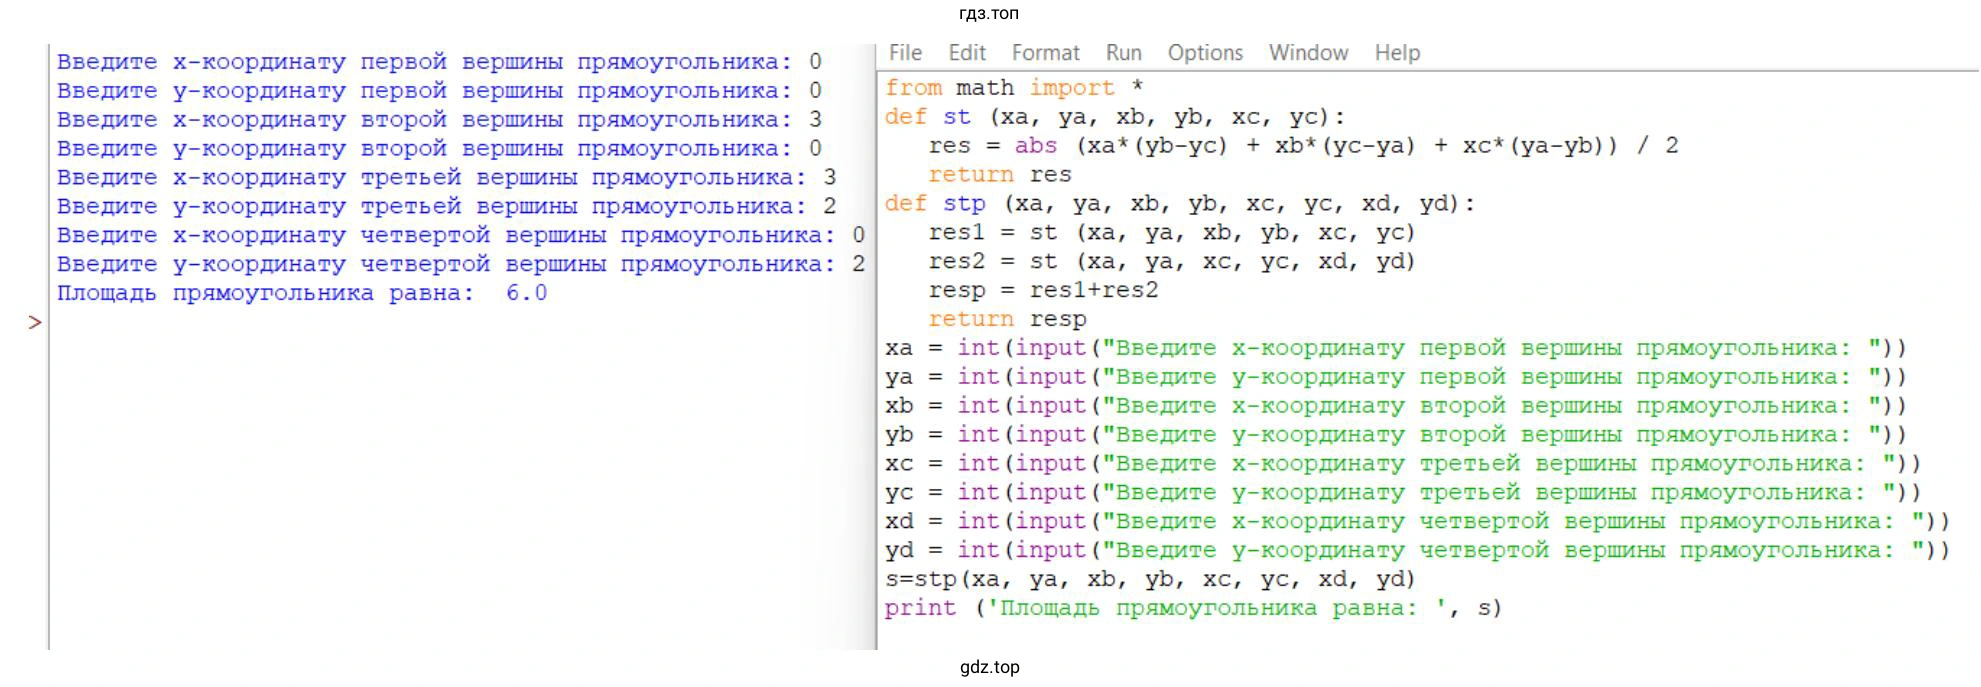Open the Options menu
The height and width of the screenshot is (687, 1981).
(1205, 53)
